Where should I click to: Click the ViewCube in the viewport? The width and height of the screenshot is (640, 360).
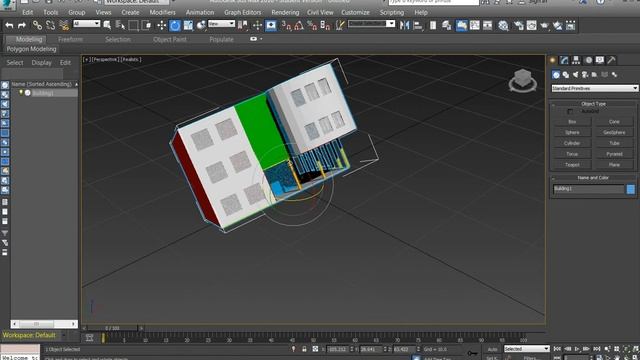(522, 80)
